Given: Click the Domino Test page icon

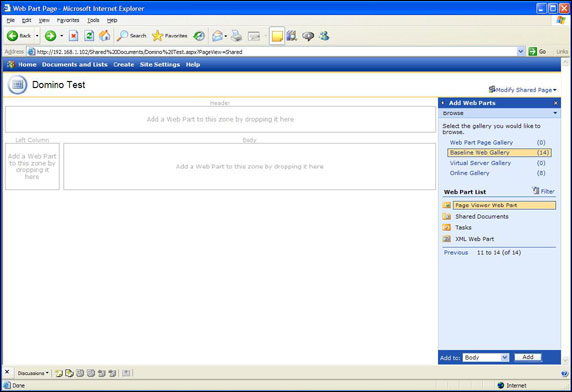Looking at the screenshot, I should coord(17,85).
